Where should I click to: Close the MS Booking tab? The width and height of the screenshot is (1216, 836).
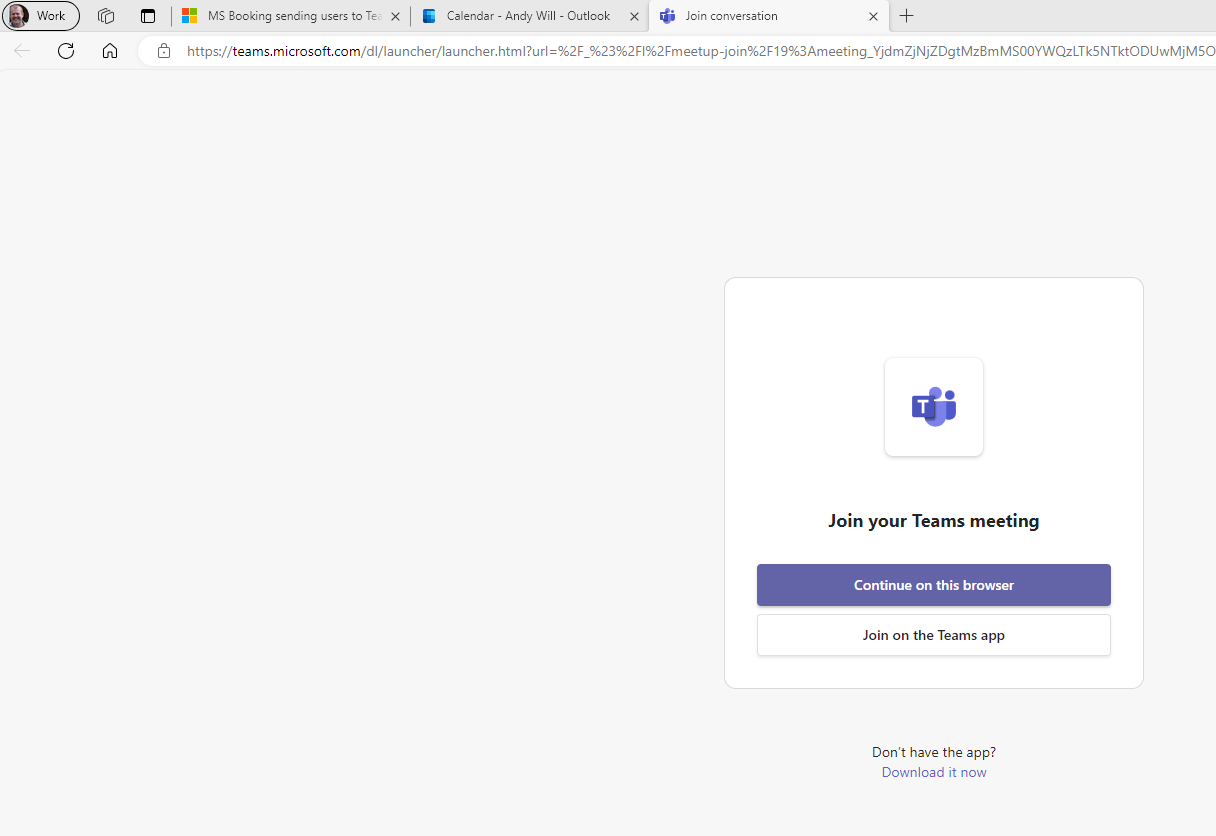(395, 16)
